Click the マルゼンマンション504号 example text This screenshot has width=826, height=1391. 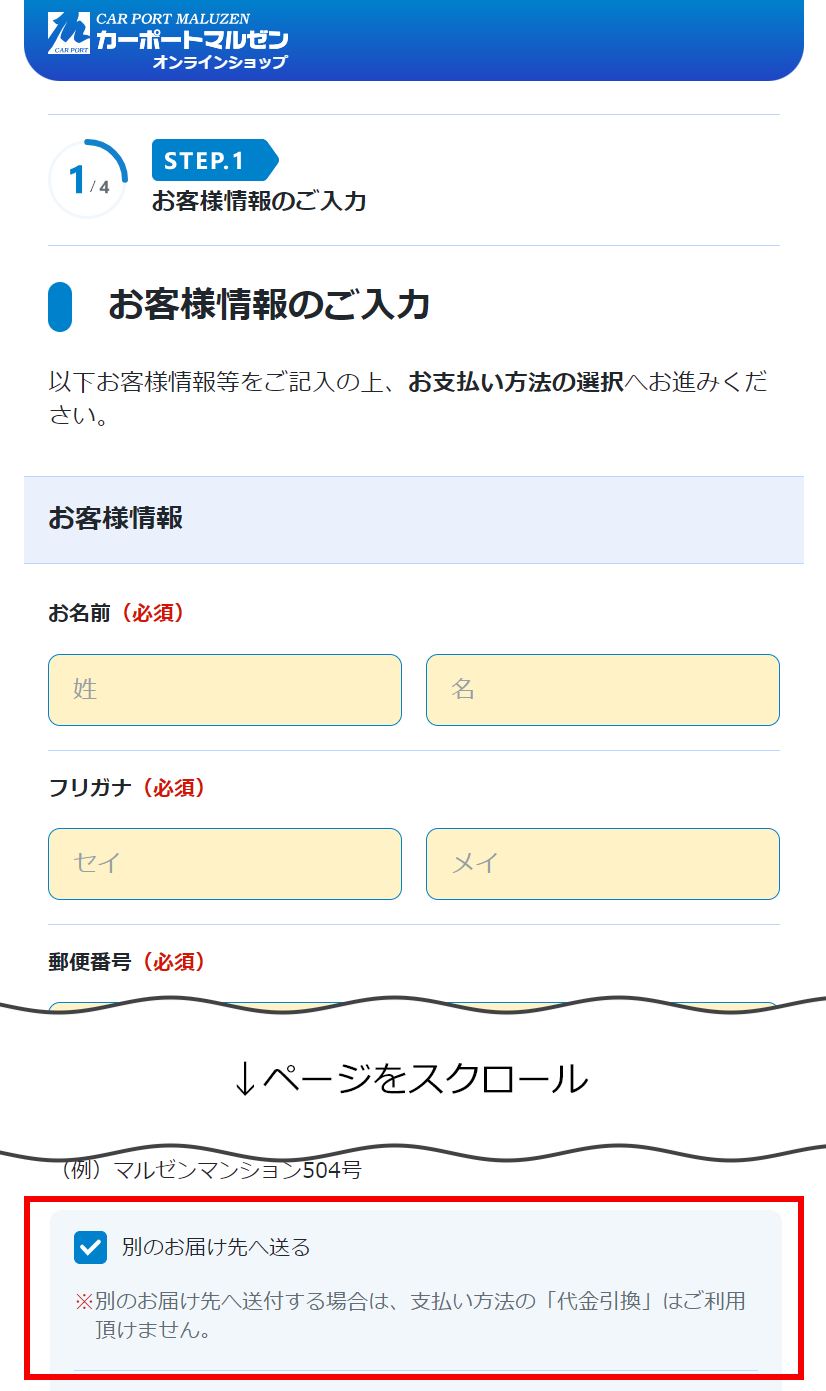(x=212, y=1169)
